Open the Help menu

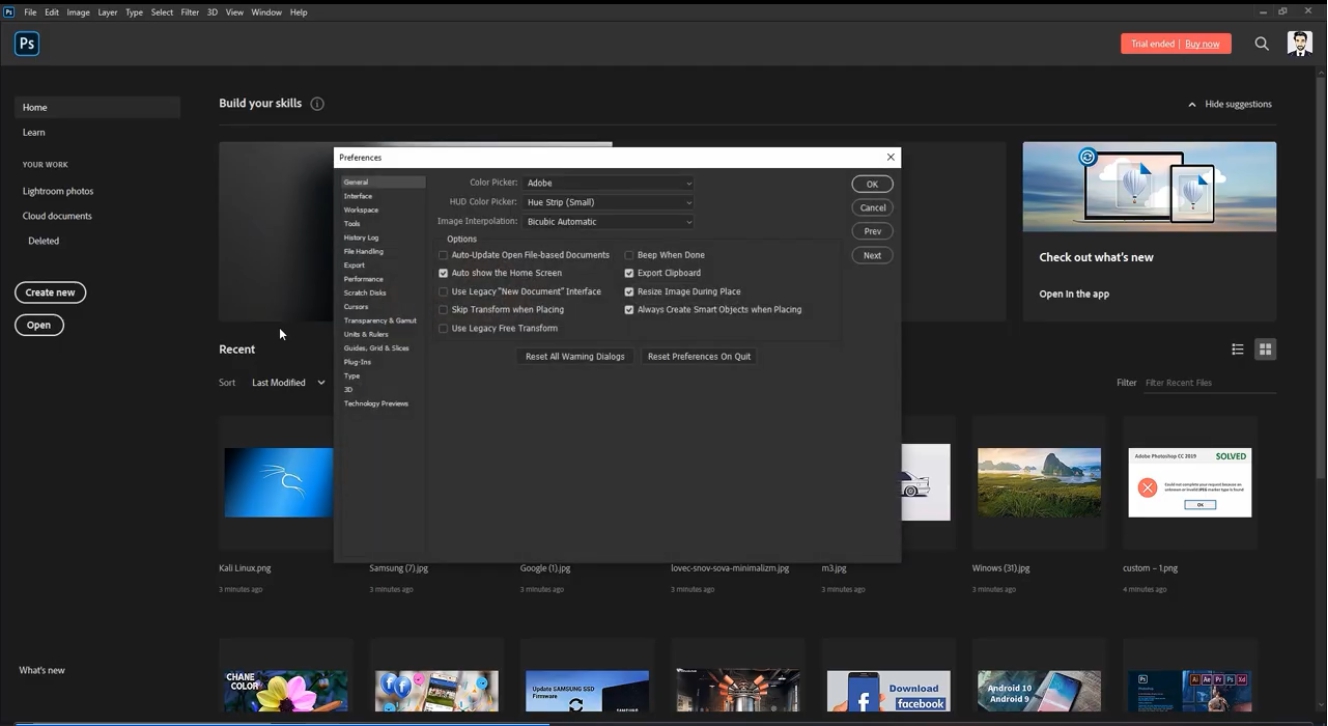(x=298, y=12)
